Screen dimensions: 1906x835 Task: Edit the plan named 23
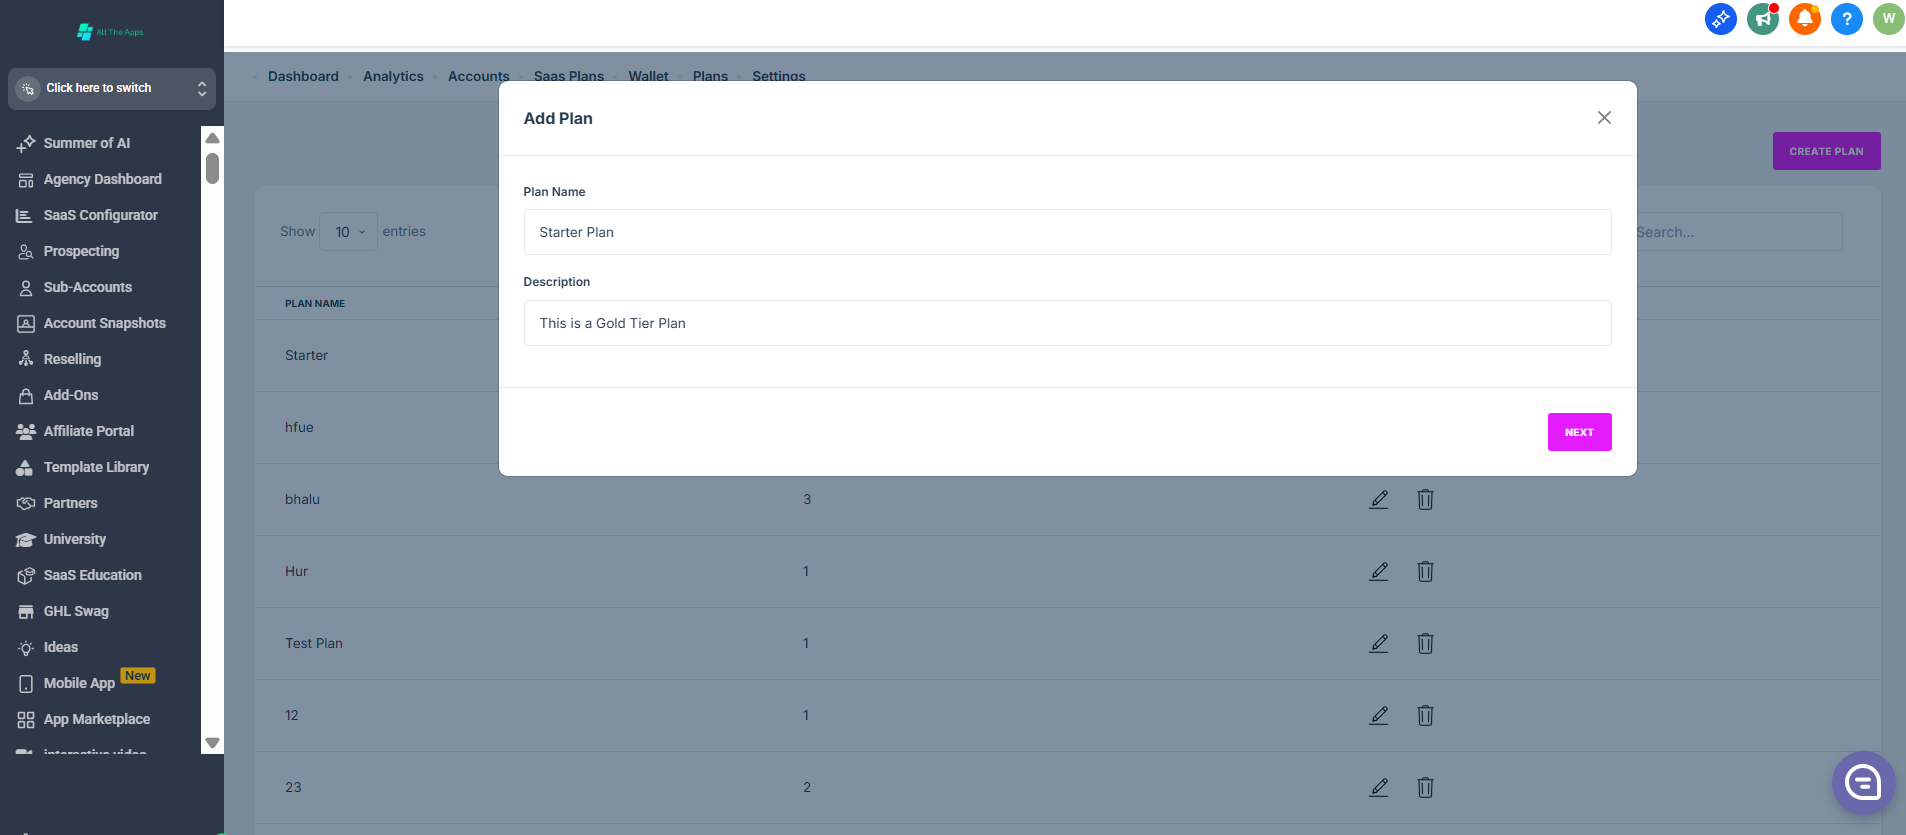coord(1379,787)
